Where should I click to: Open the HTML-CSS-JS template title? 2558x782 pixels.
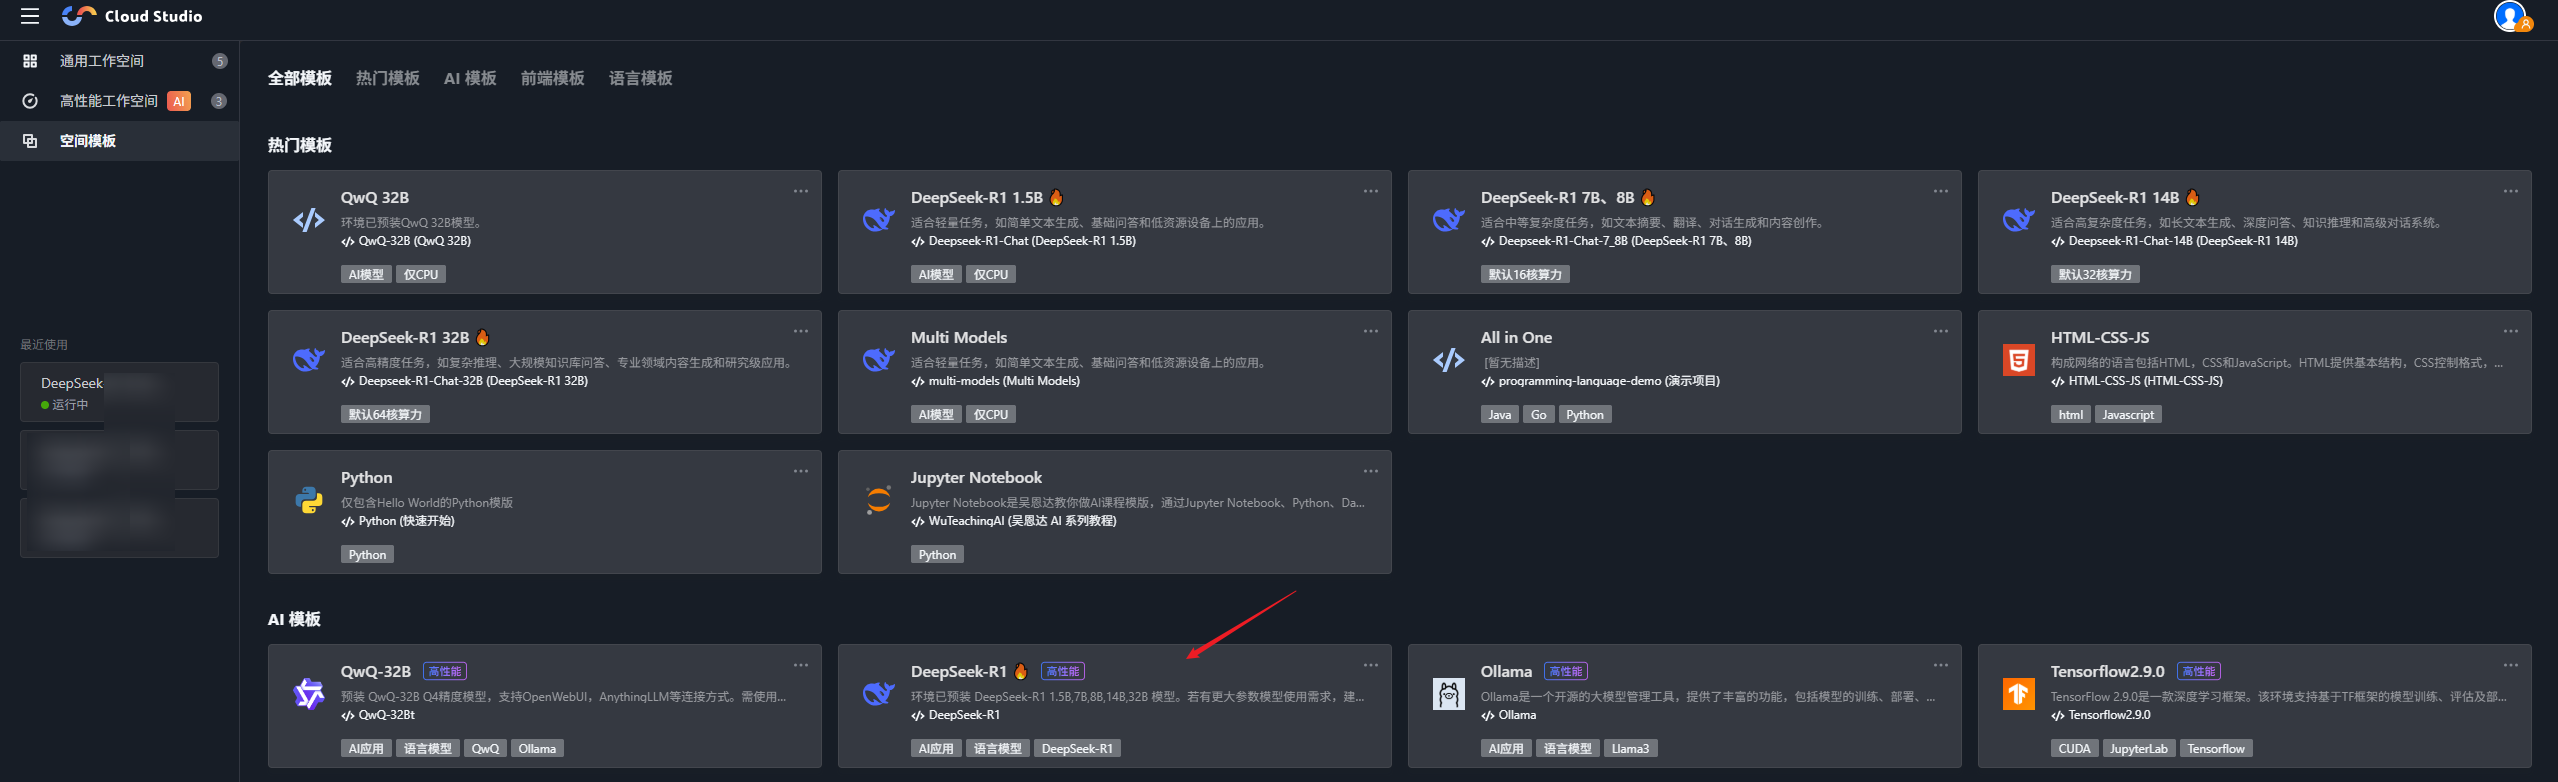2100,338
